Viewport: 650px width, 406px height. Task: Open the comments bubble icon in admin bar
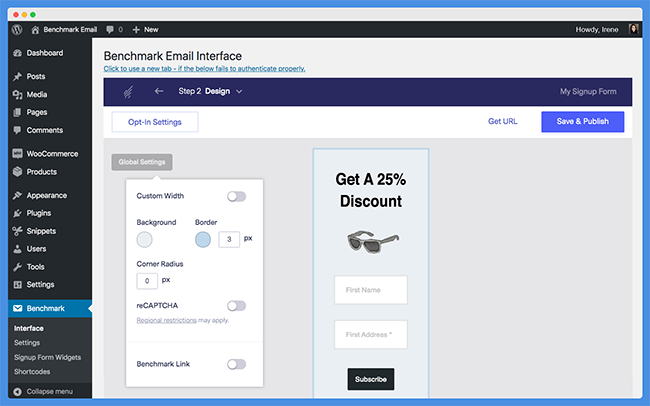click(x=110, y=29)
